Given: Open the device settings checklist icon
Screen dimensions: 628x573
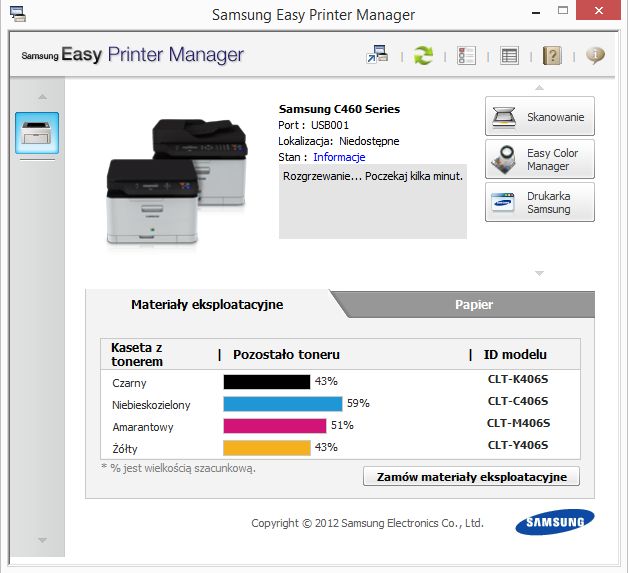Looking at the screenshot, I should click(x=467, y=55).
